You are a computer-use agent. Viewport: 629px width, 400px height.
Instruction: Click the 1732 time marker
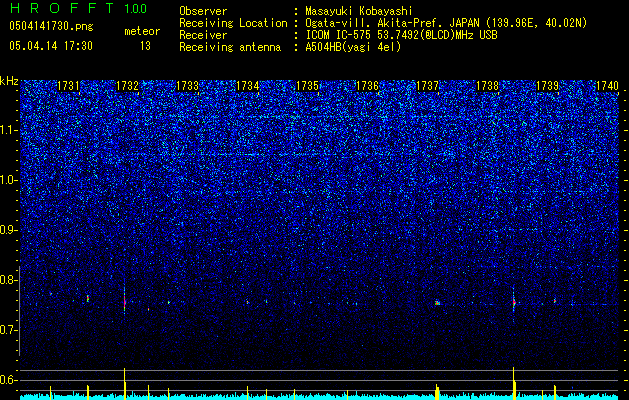(127, 86)
